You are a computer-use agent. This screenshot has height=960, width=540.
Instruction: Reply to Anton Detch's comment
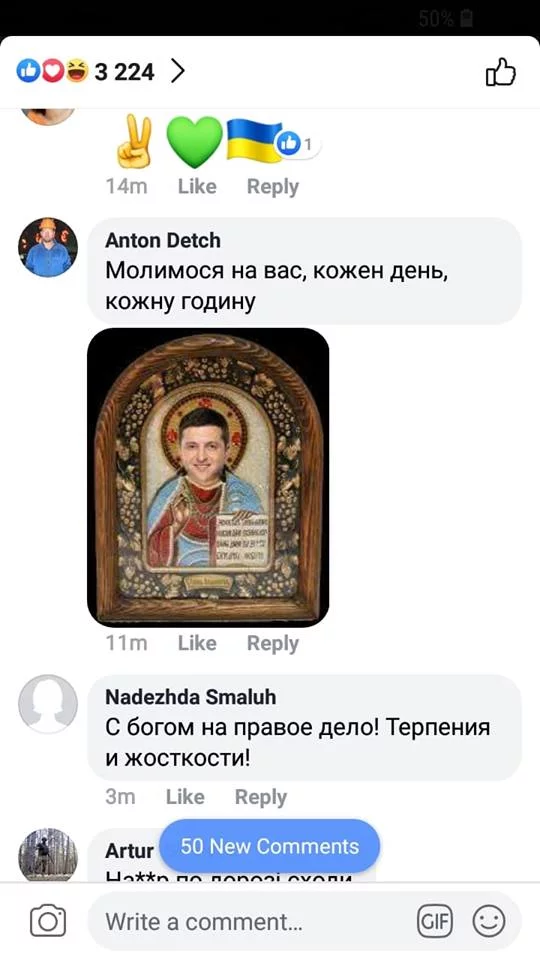click(273, 643)
